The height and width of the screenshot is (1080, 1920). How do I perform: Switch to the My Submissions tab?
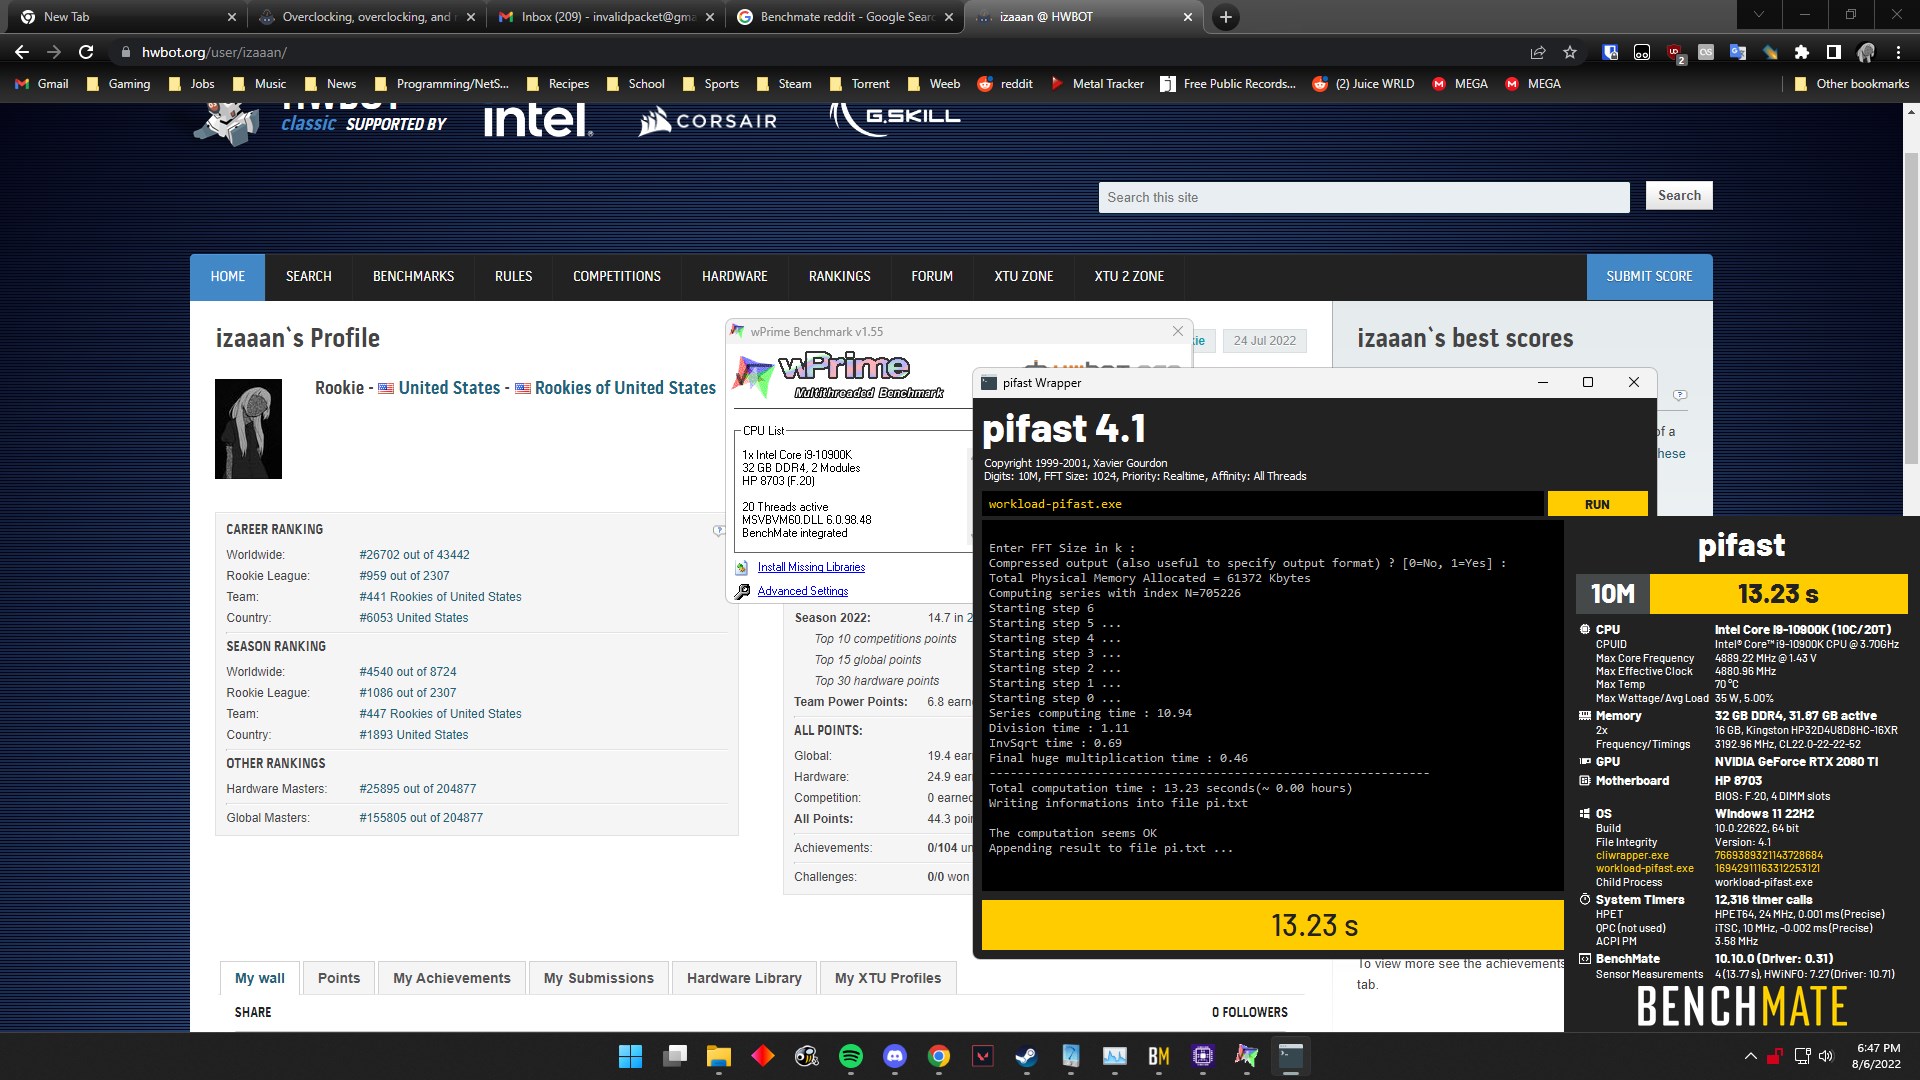pos(599,978)
